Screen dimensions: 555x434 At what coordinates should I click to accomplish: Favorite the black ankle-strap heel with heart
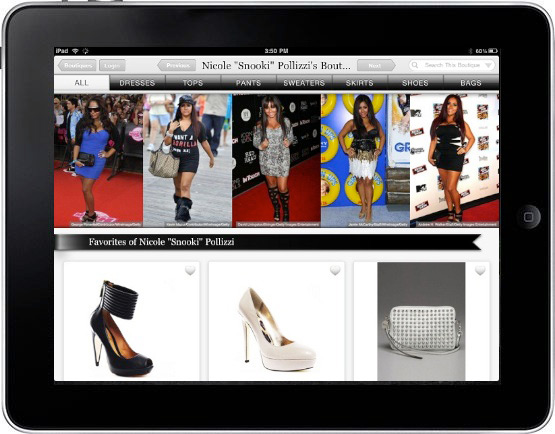[x=190, y=271]
